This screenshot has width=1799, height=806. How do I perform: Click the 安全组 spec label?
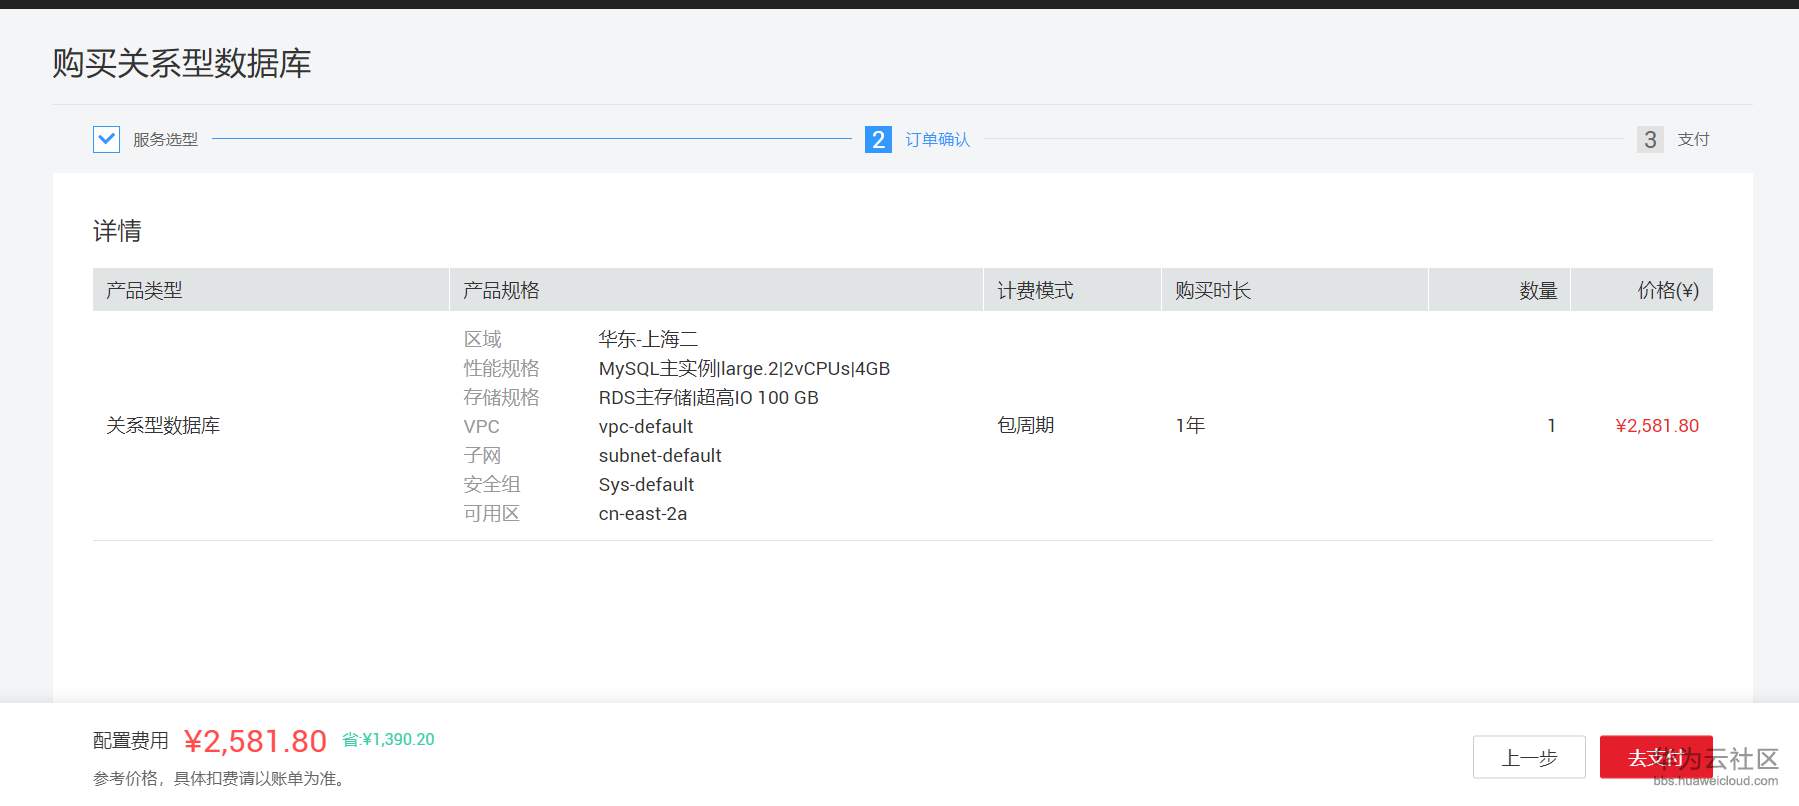click(x=492, y=484)
